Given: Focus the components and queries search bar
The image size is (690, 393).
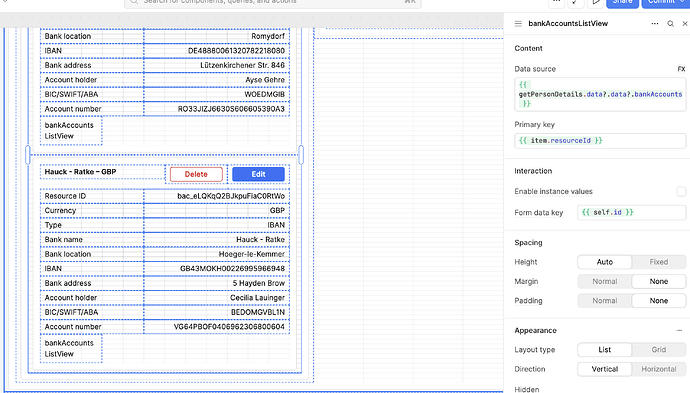Looking at the screenshot, I should (x=273, y=3).
